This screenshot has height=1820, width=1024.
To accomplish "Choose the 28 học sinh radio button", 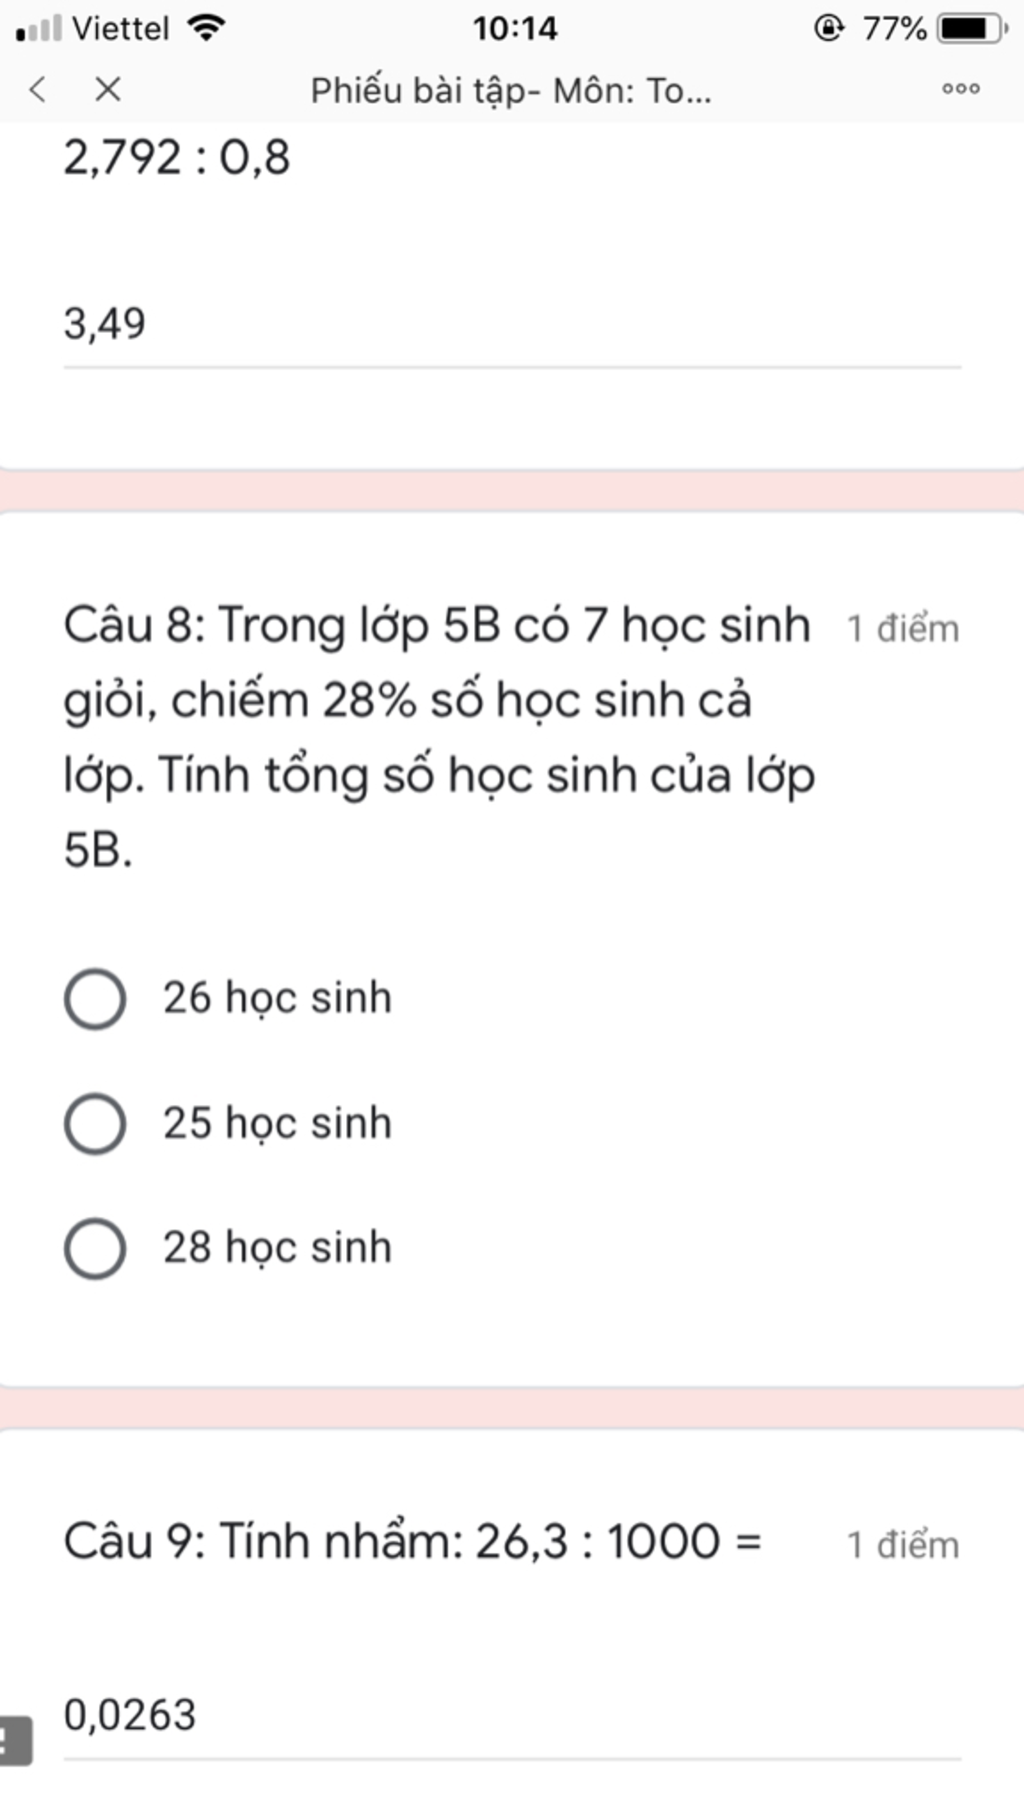I will pos(95,1248).
